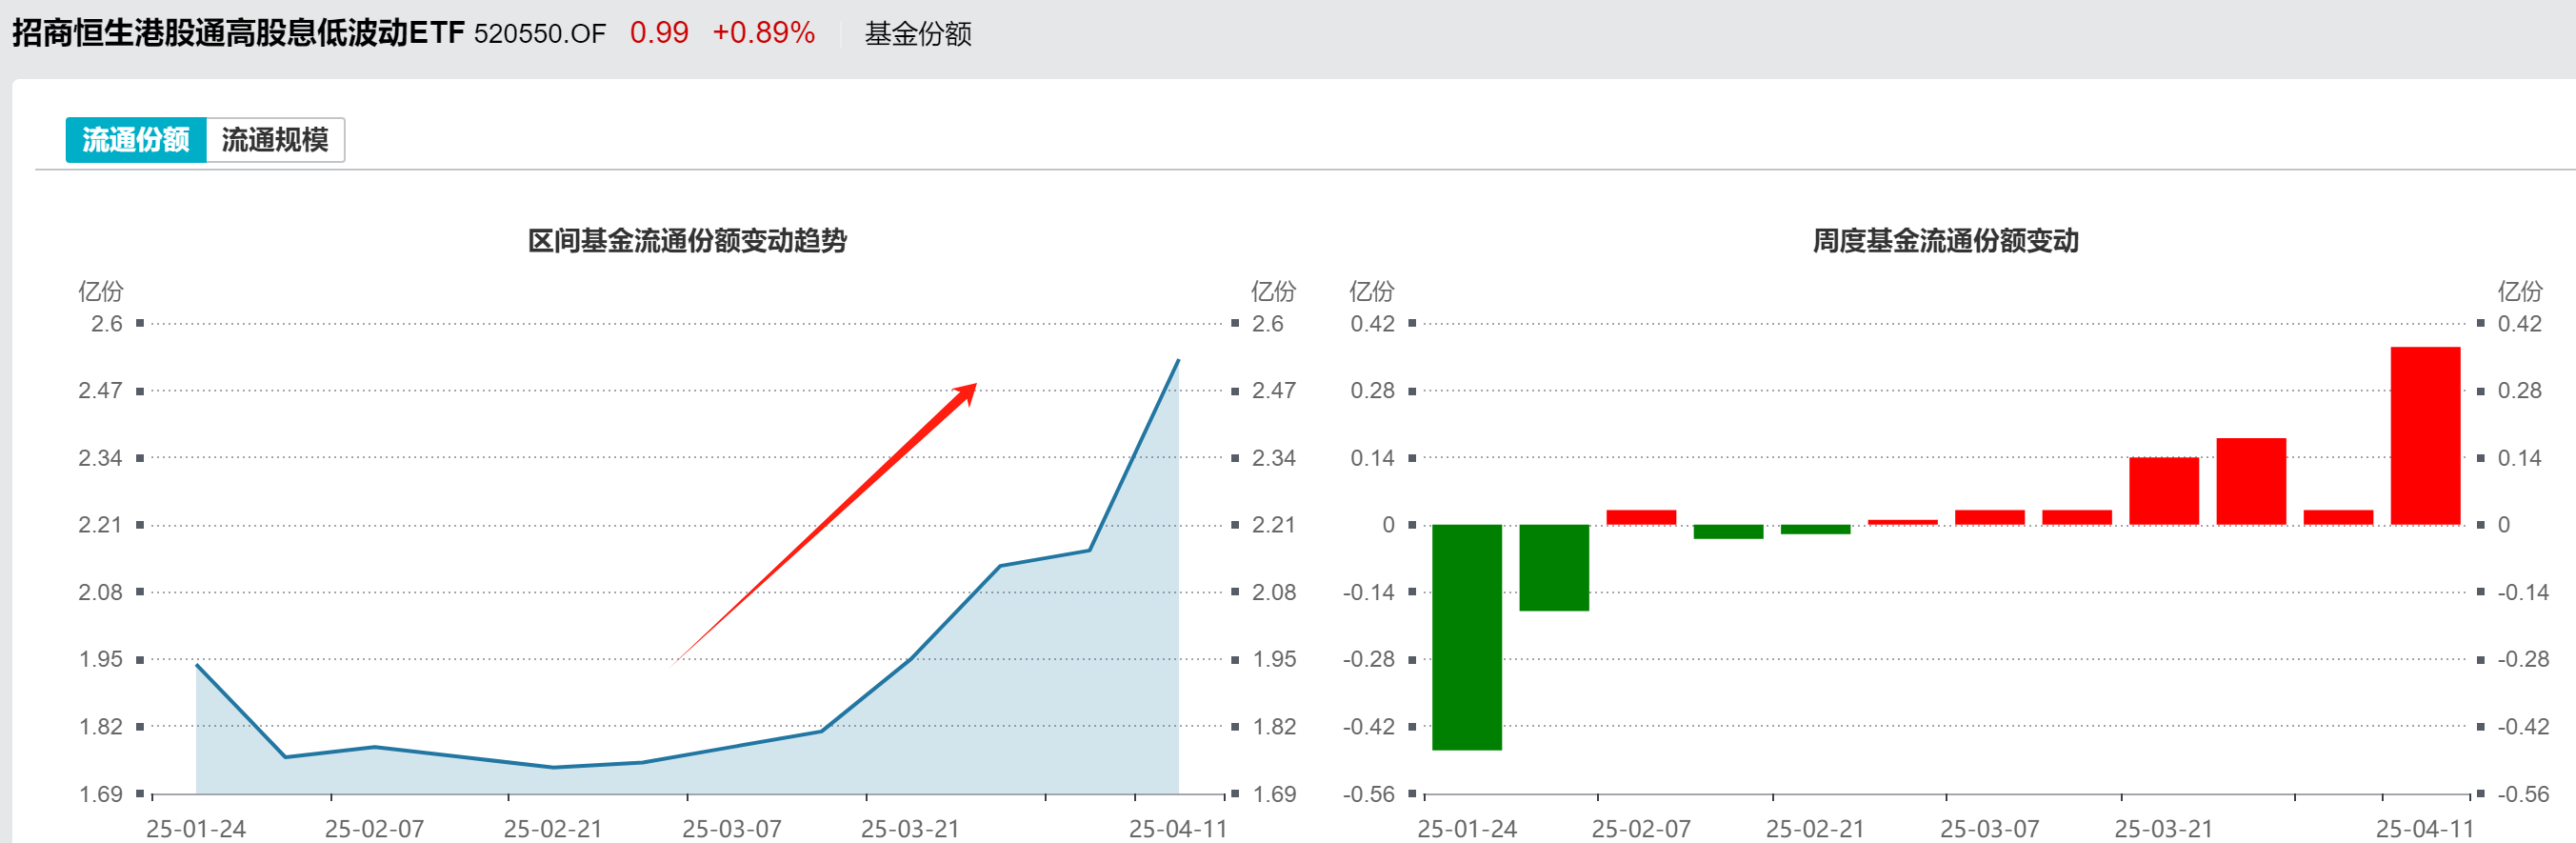The height and width of the screenshot is (843, 2576).
Task: Click right chart x-axis label 25-02-07
Action: (x=1641, y=829)
